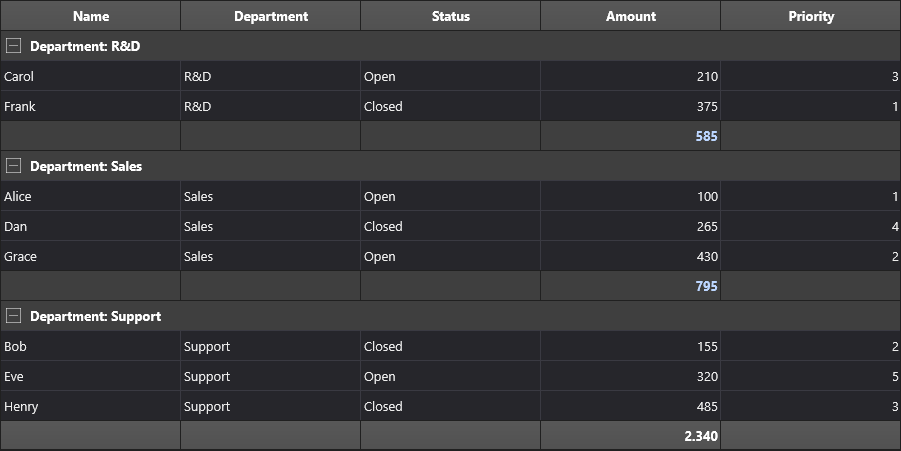Click the Sales department cell in Alice's row
Image resolution: width=901 pixels, height=451 pixels.
271,196
